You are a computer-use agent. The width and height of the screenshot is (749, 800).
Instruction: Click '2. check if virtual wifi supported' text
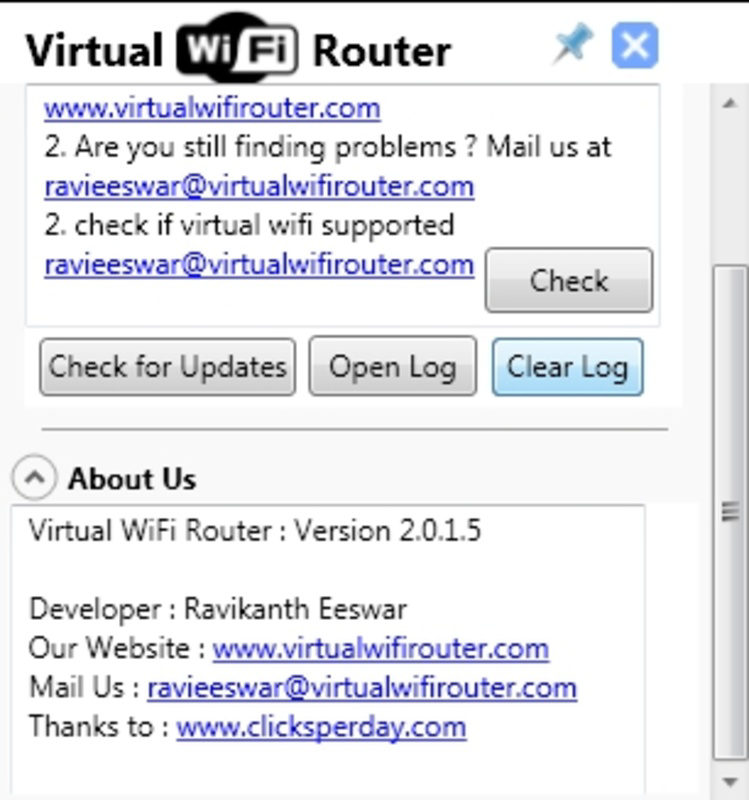(249, 226)
